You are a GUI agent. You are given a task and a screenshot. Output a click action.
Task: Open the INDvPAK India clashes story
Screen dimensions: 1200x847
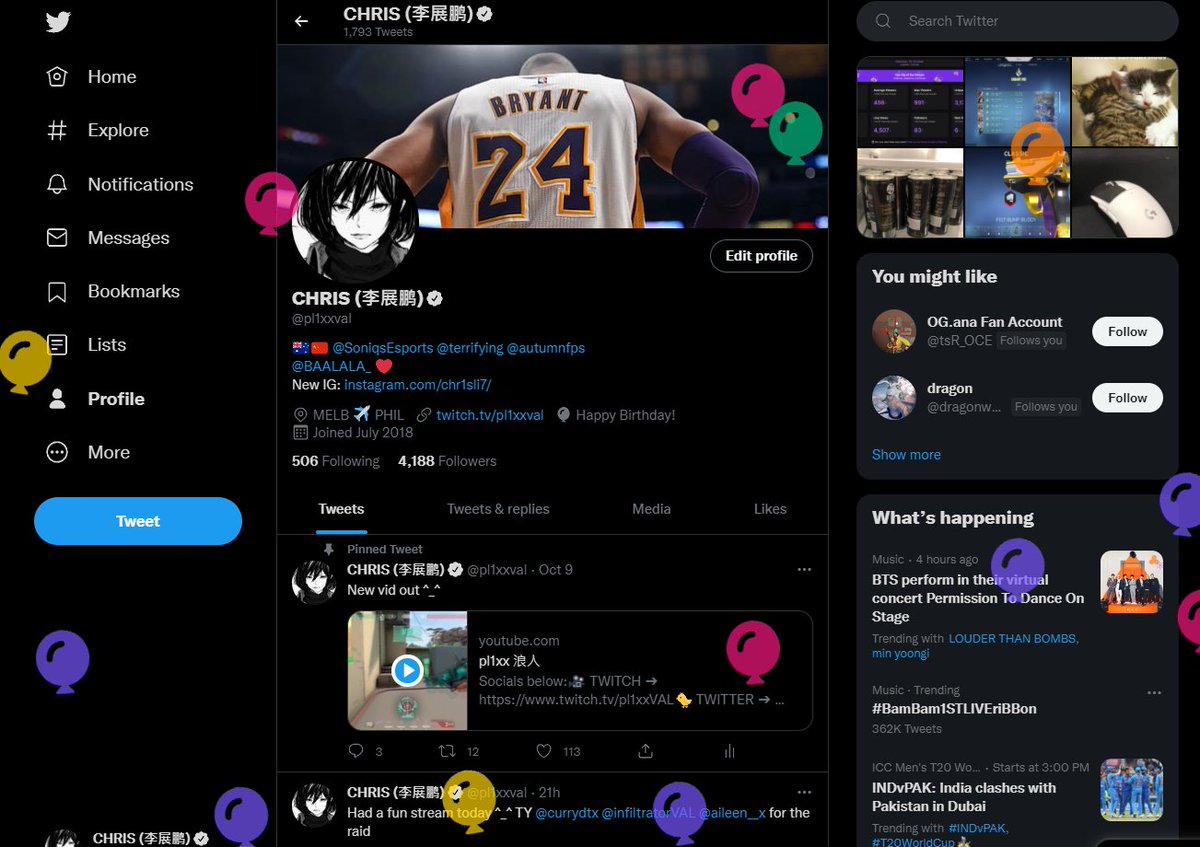(964, 797)
